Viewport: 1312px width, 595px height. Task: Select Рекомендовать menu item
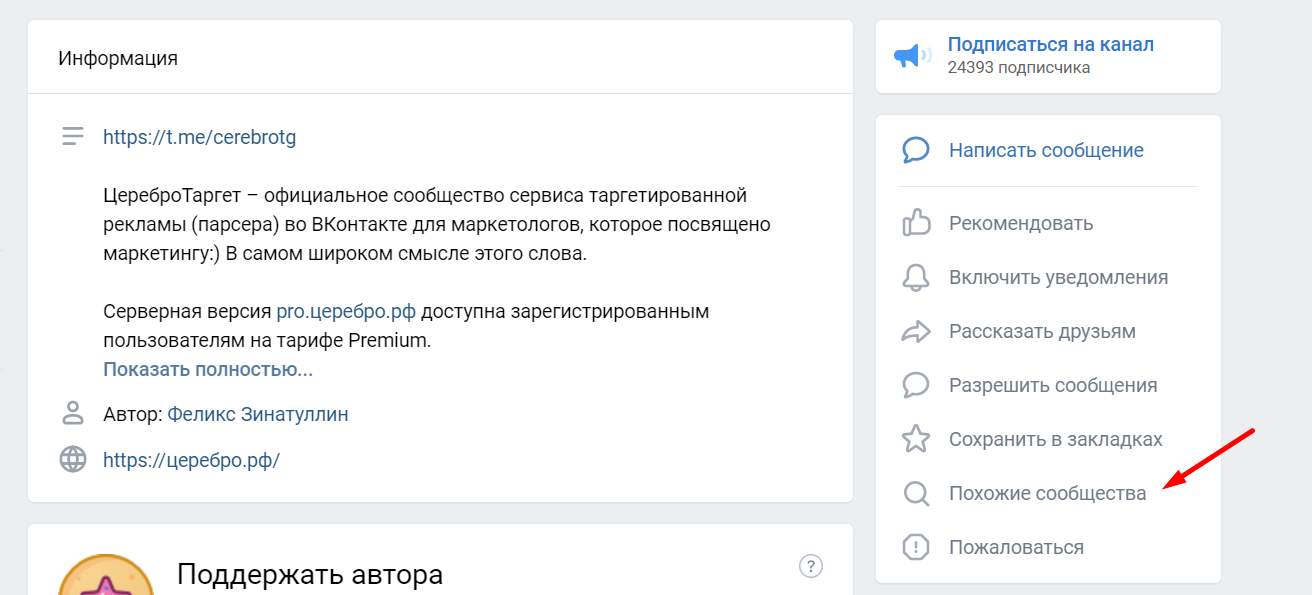pyautogui.click(x=1021, y=223)
